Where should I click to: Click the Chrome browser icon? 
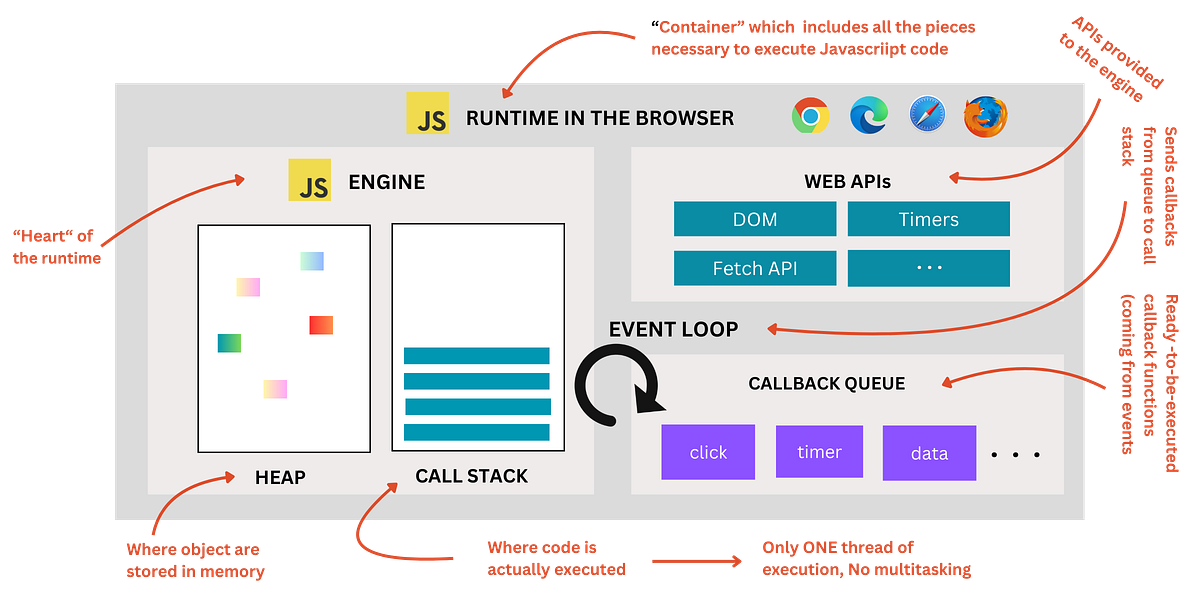pyautogui.click(x=811, y=114)
